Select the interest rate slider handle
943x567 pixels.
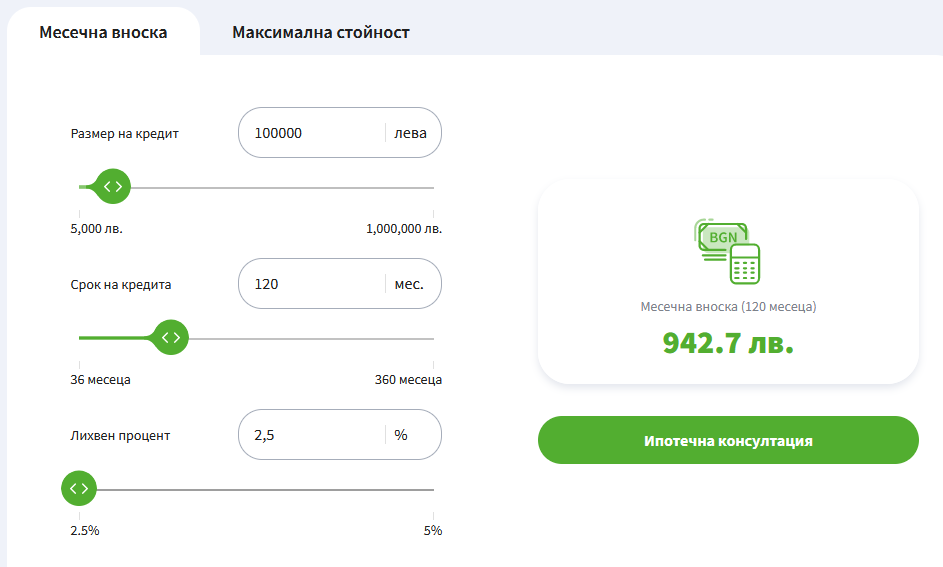click(79, 489)
